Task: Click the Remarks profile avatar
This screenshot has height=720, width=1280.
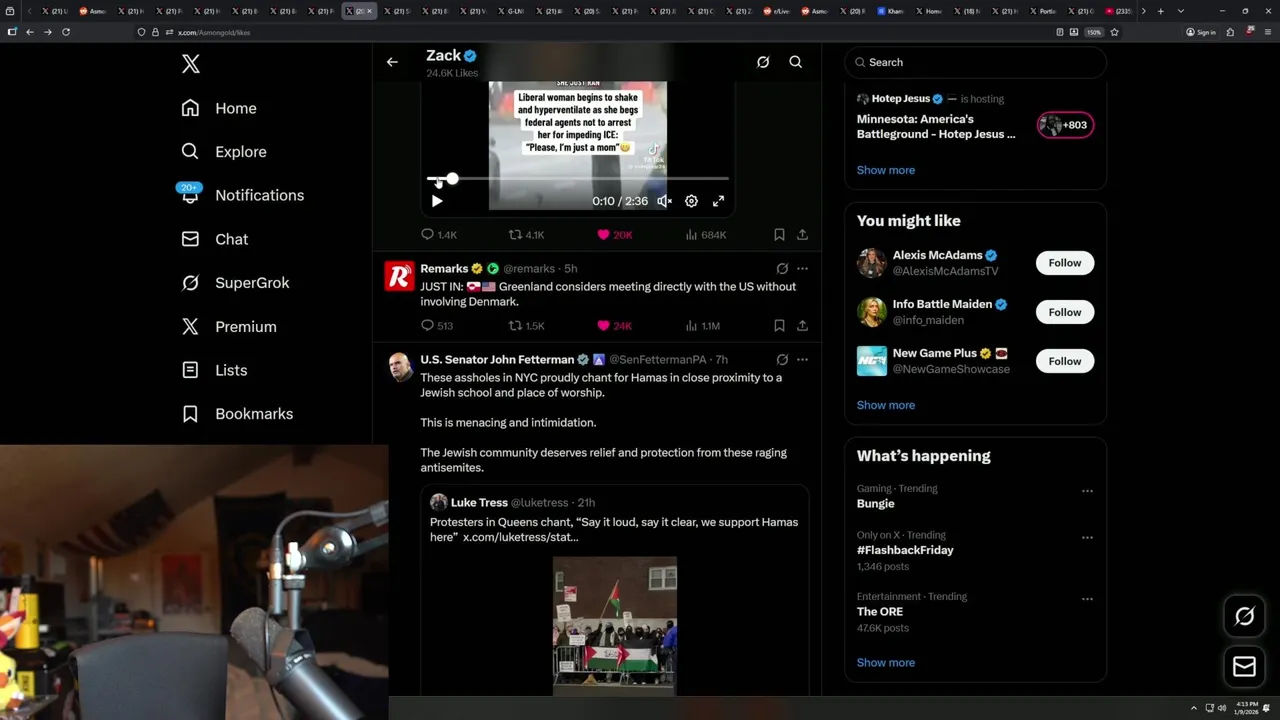Action: coord(399,276)
